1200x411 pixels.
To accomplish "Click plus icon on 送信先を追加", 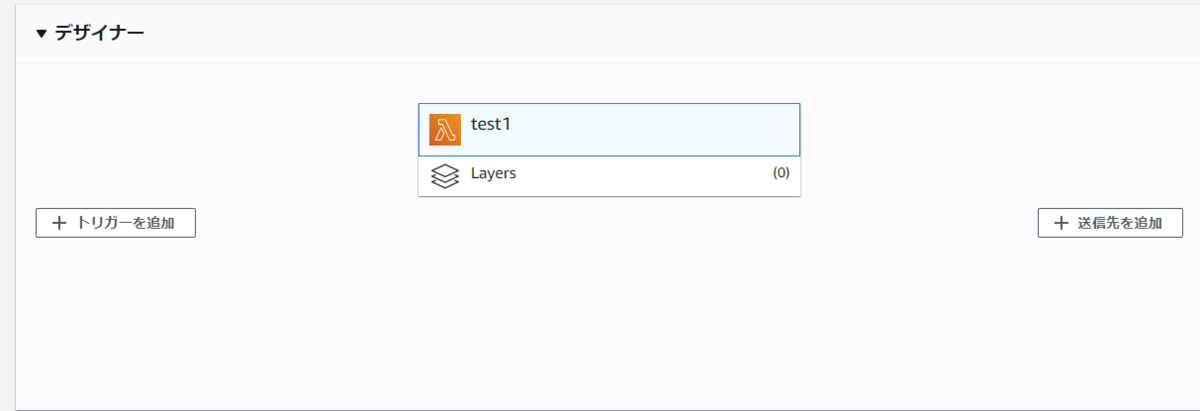I will (x=1061, y=223).
